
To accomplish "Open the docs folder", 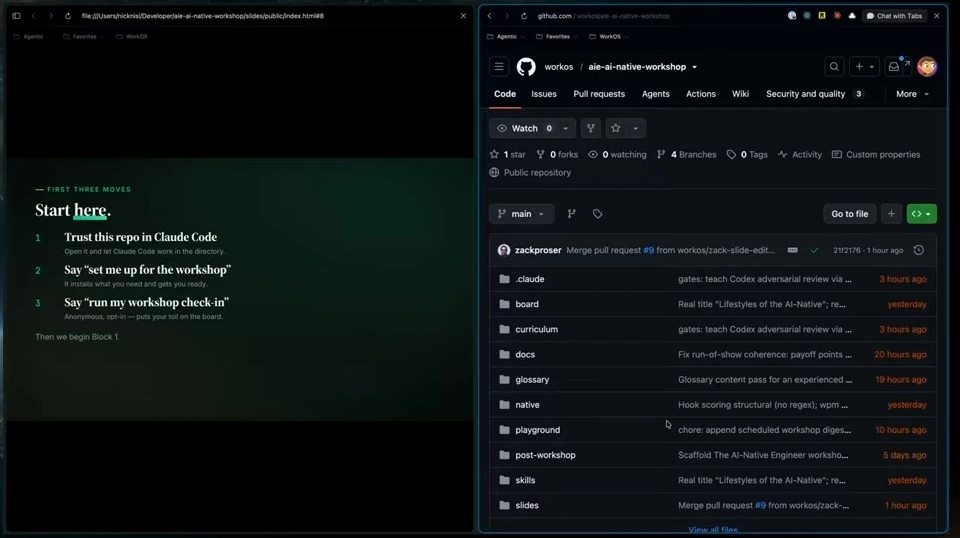I will (x=525, y=354).
